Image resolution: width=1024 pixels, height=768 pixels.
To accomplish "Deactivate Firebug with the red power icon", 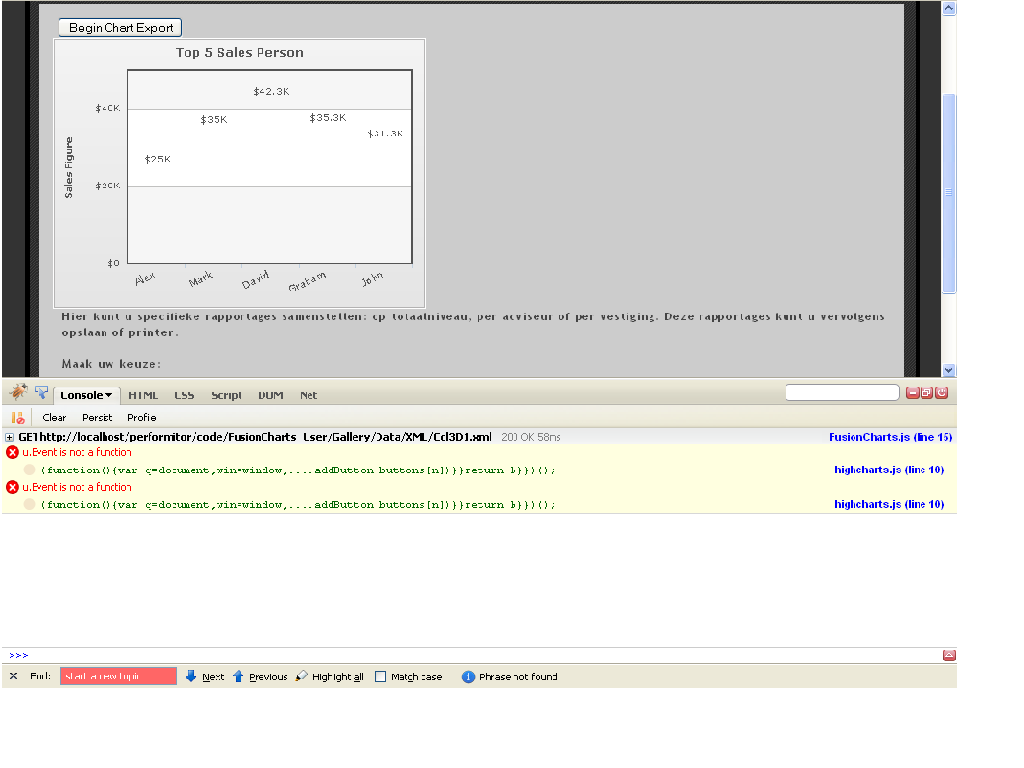I will tap(941, 393).
